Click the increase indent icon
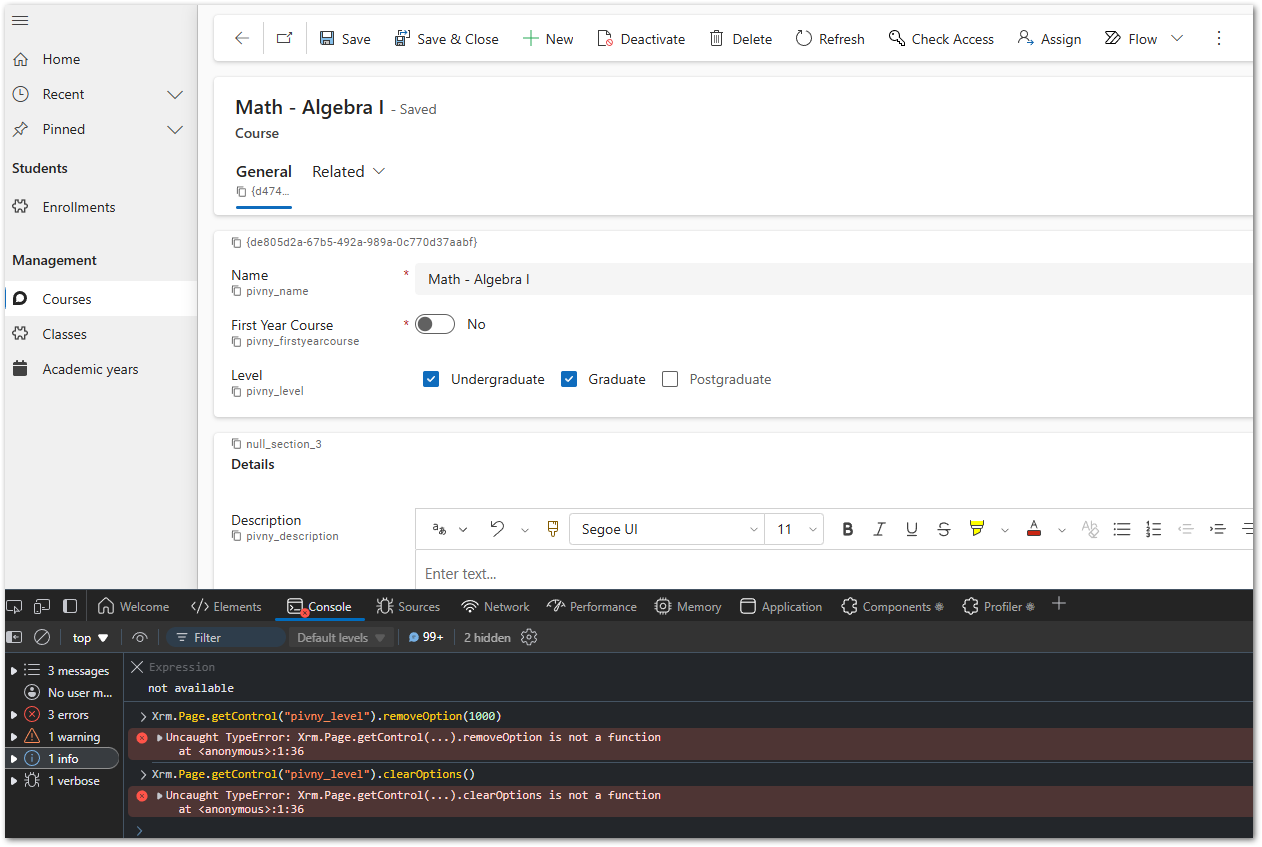 (1218, 529)
